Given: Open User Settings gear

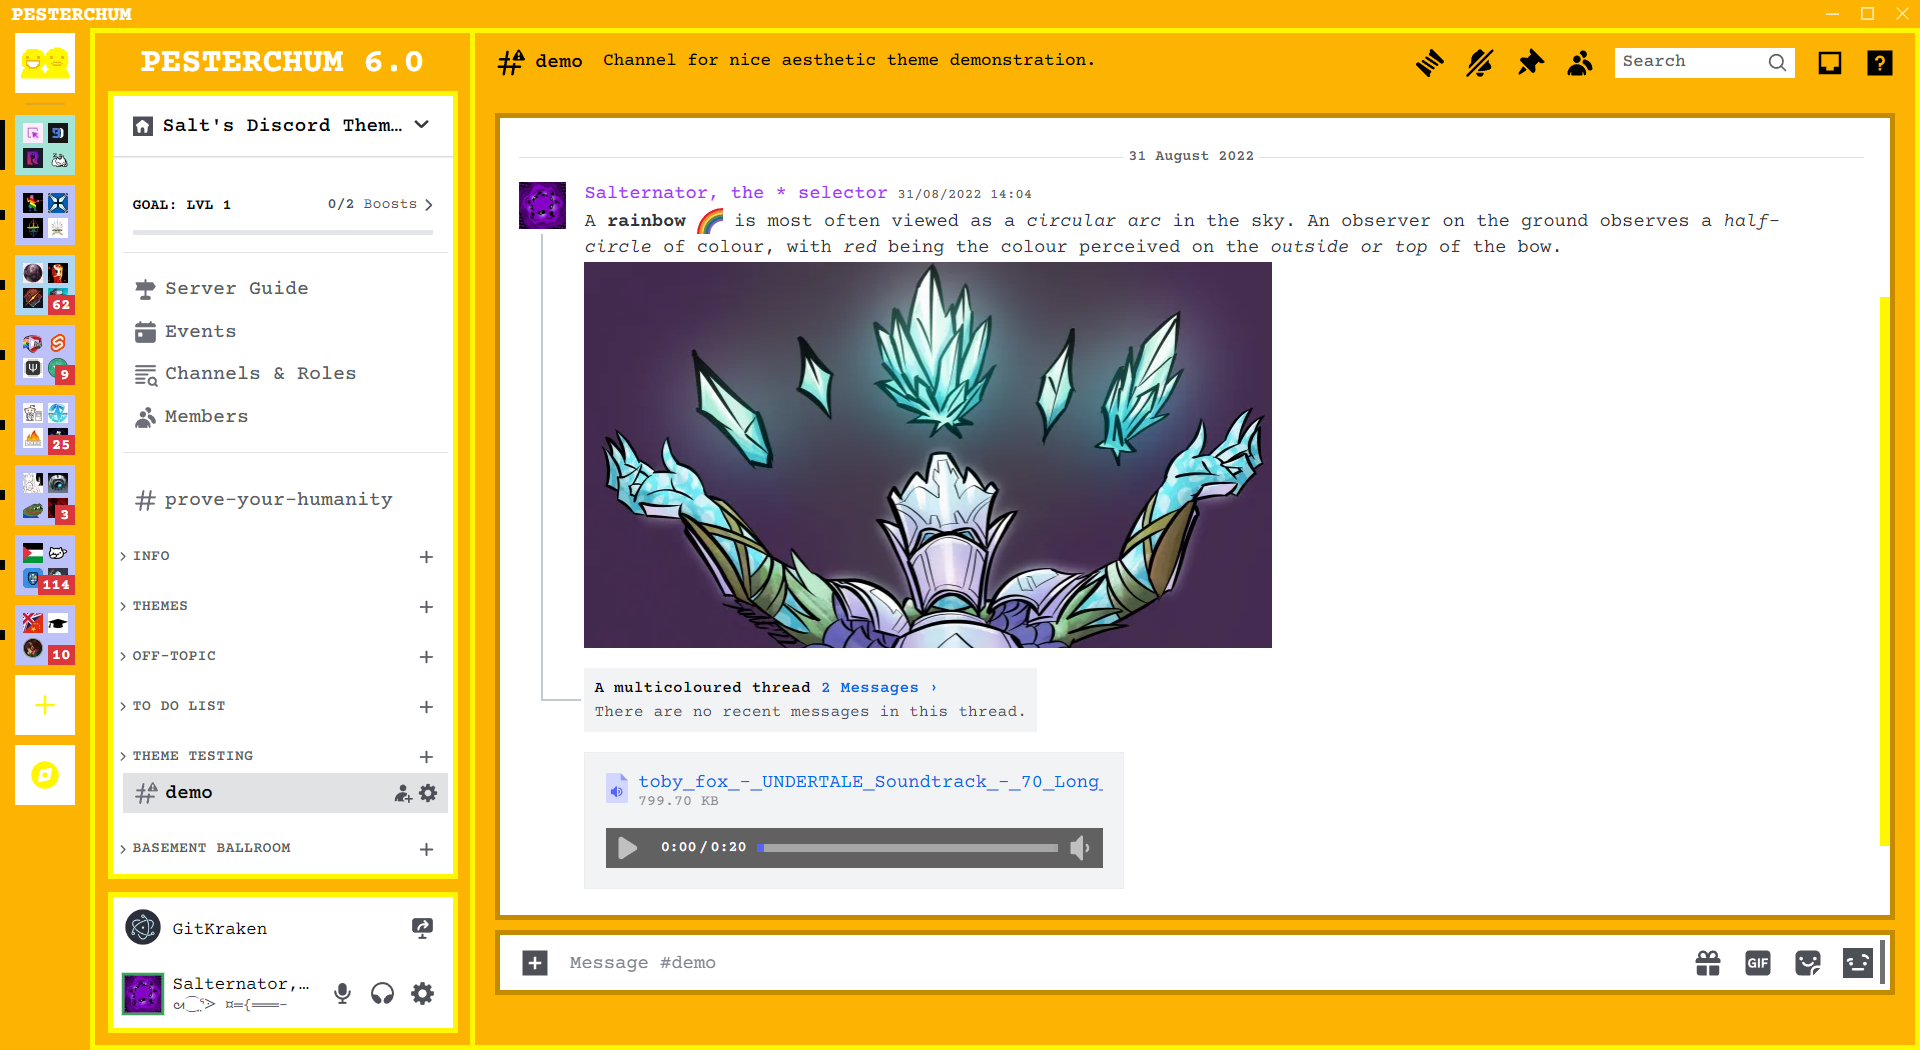Looking at the screenshot, I should (423, 993).
